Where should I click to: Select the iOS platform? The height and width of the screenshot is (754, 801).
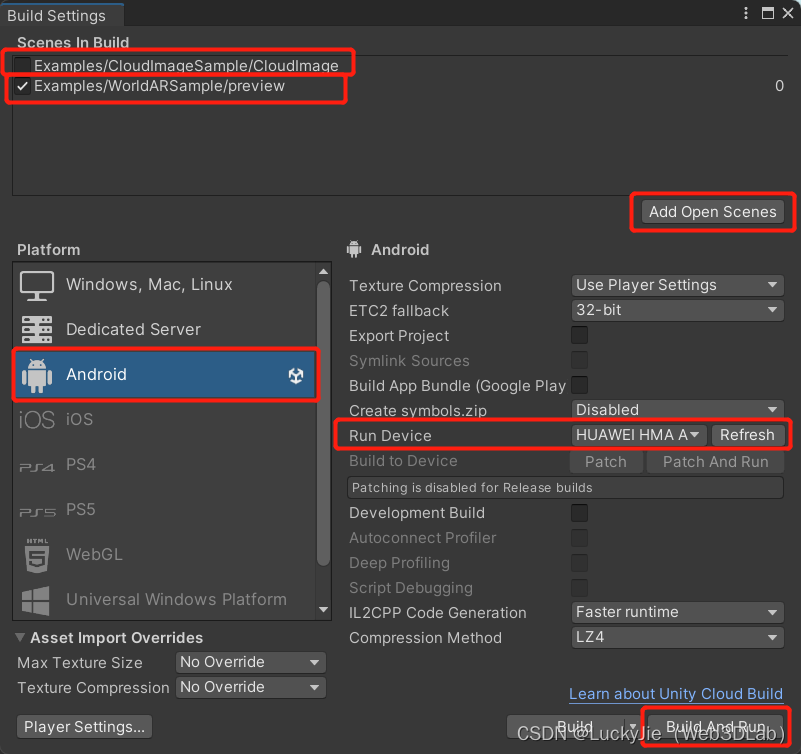tap(164, 419)
